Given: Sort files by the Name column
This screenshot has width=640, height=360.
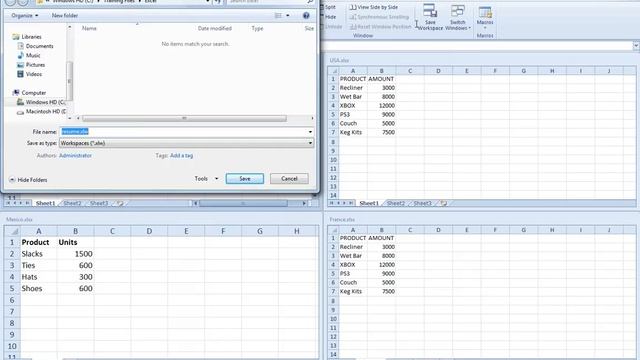Looking at the screenshot, I should click(89, 29).
